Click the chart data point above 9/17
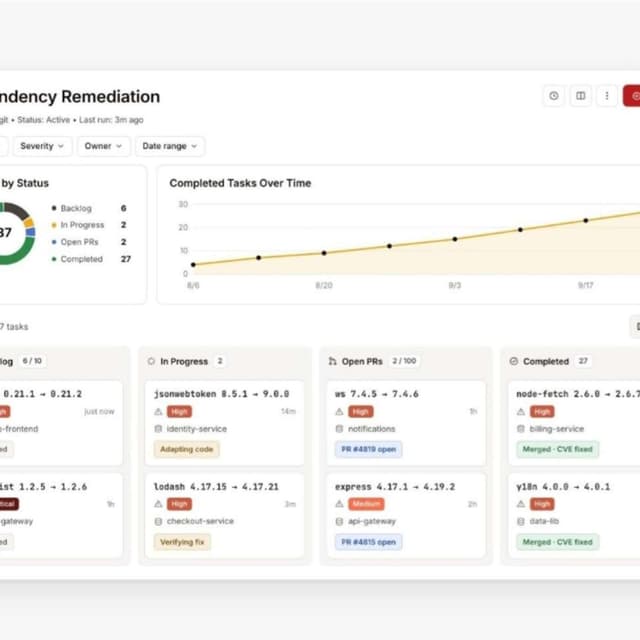 coord(586,220)
